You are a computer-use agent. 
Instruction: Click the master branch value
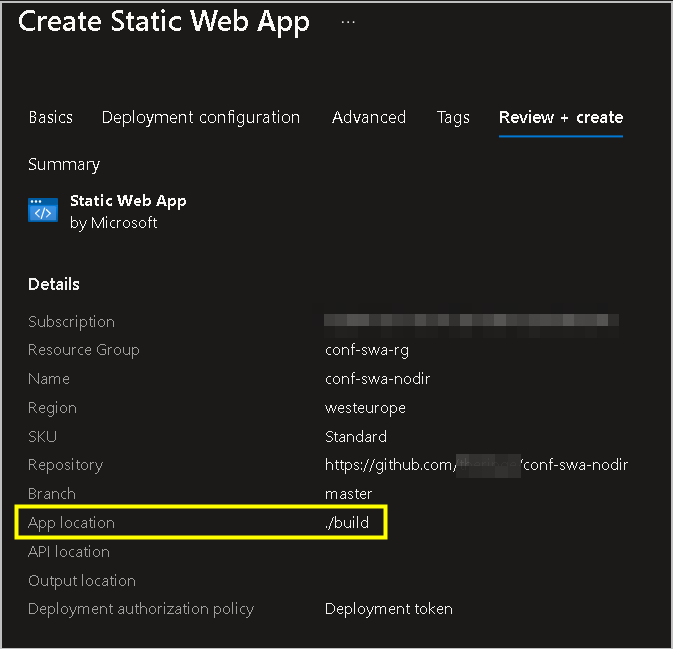348,494
